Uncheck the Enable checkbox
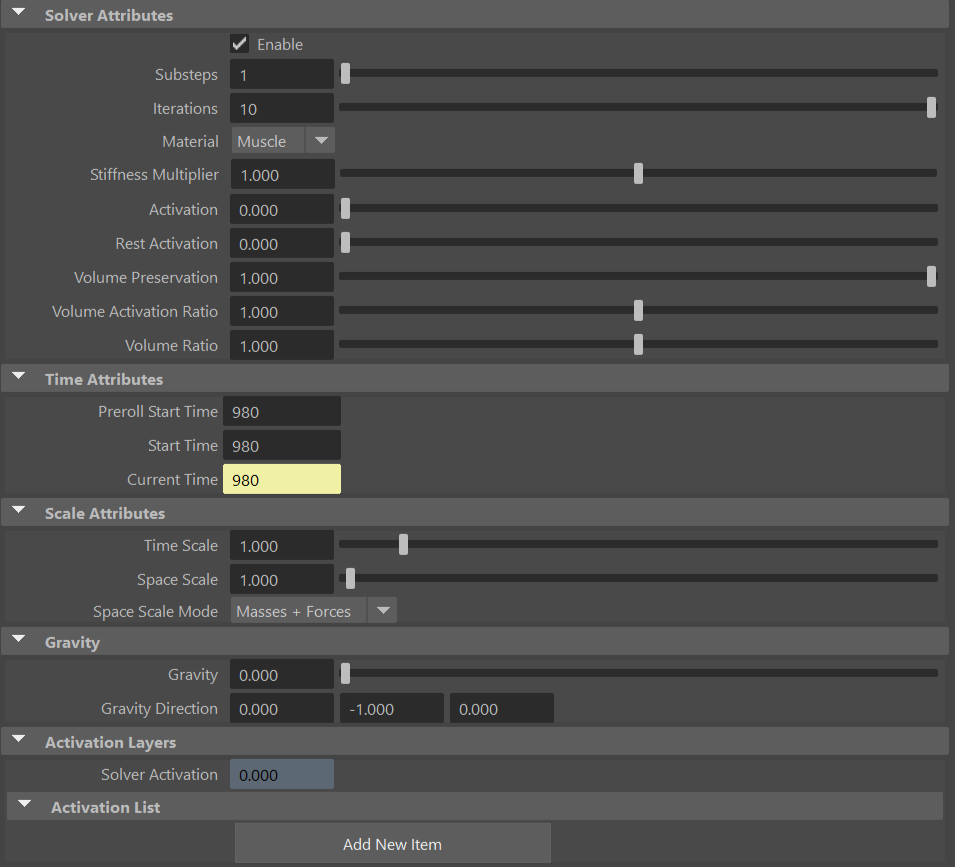955x867 pixels. (x=239, y=43)
